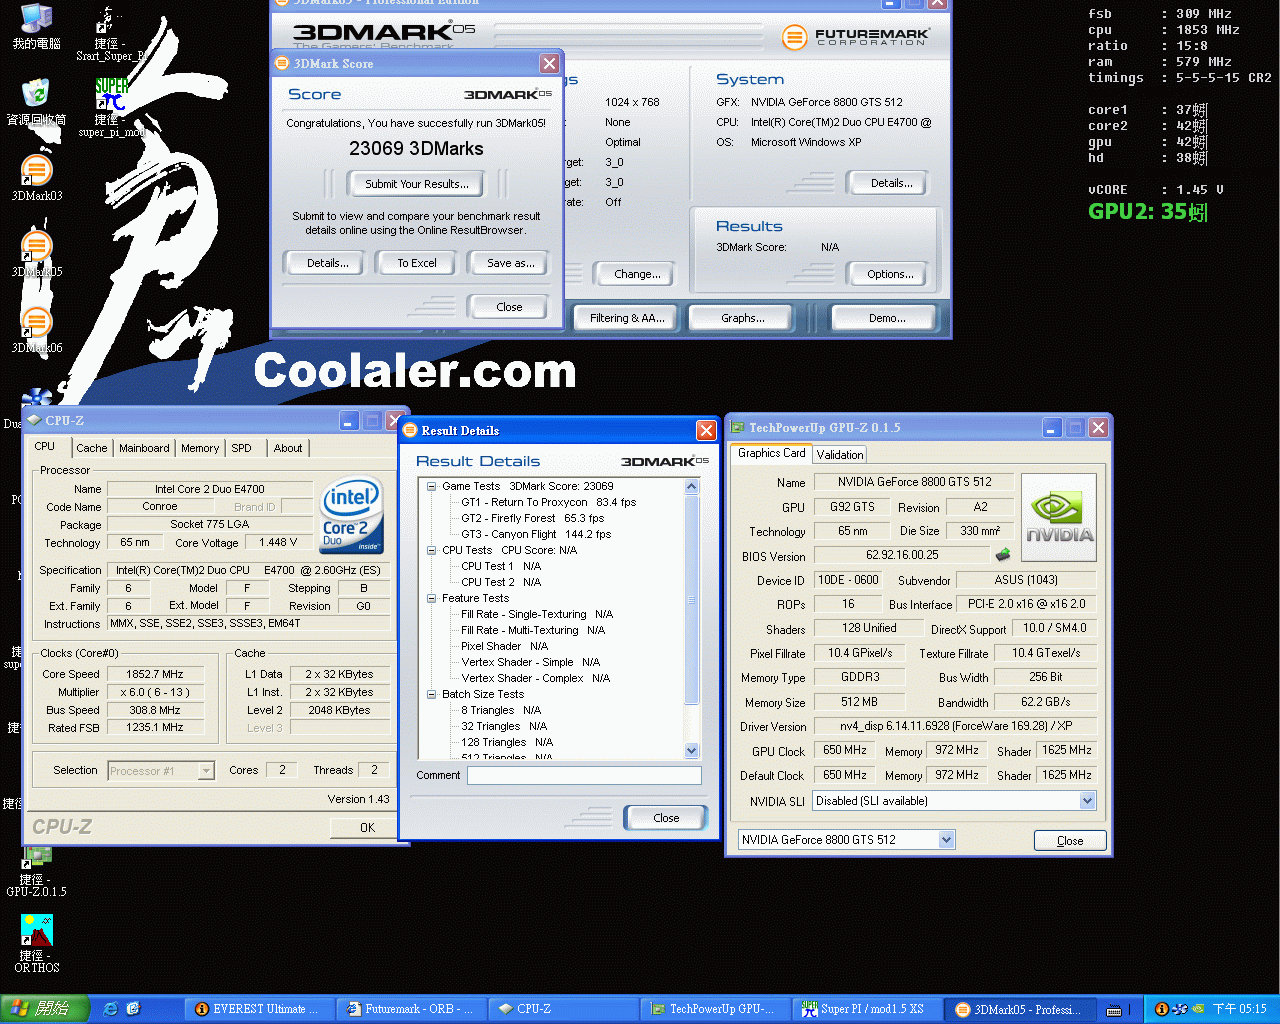The width and height of the screenshot is (1280, 1024).
Task: Launch the Srart_Super_Pi desktop shortcut
Action: click(110, 33)
